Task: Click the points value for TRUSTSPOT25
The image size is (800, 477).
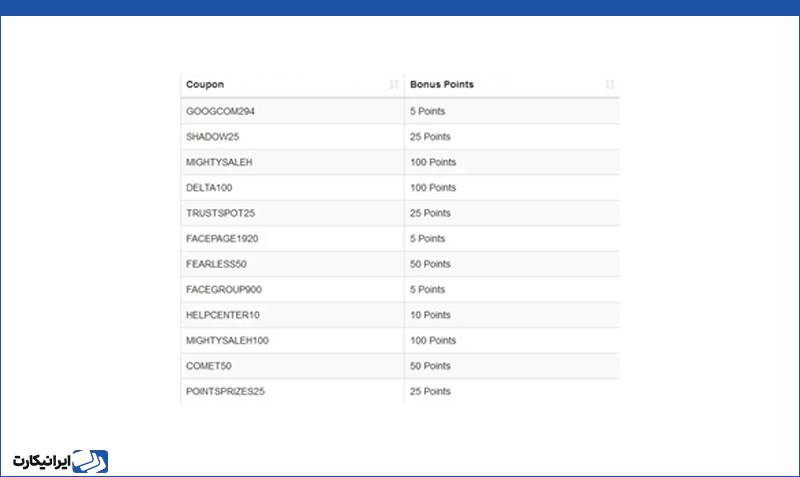Action: [430, 213]
